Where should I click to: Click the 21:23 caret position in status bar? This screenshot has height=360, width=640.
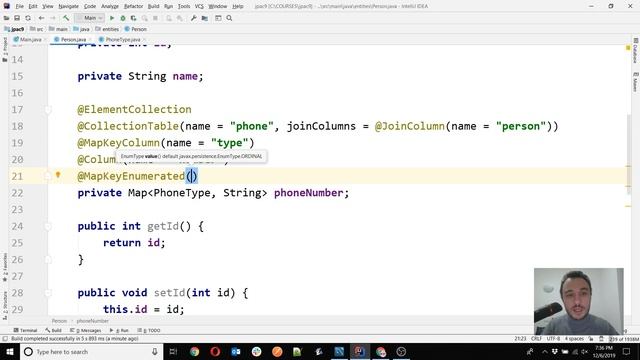(520, 339)
